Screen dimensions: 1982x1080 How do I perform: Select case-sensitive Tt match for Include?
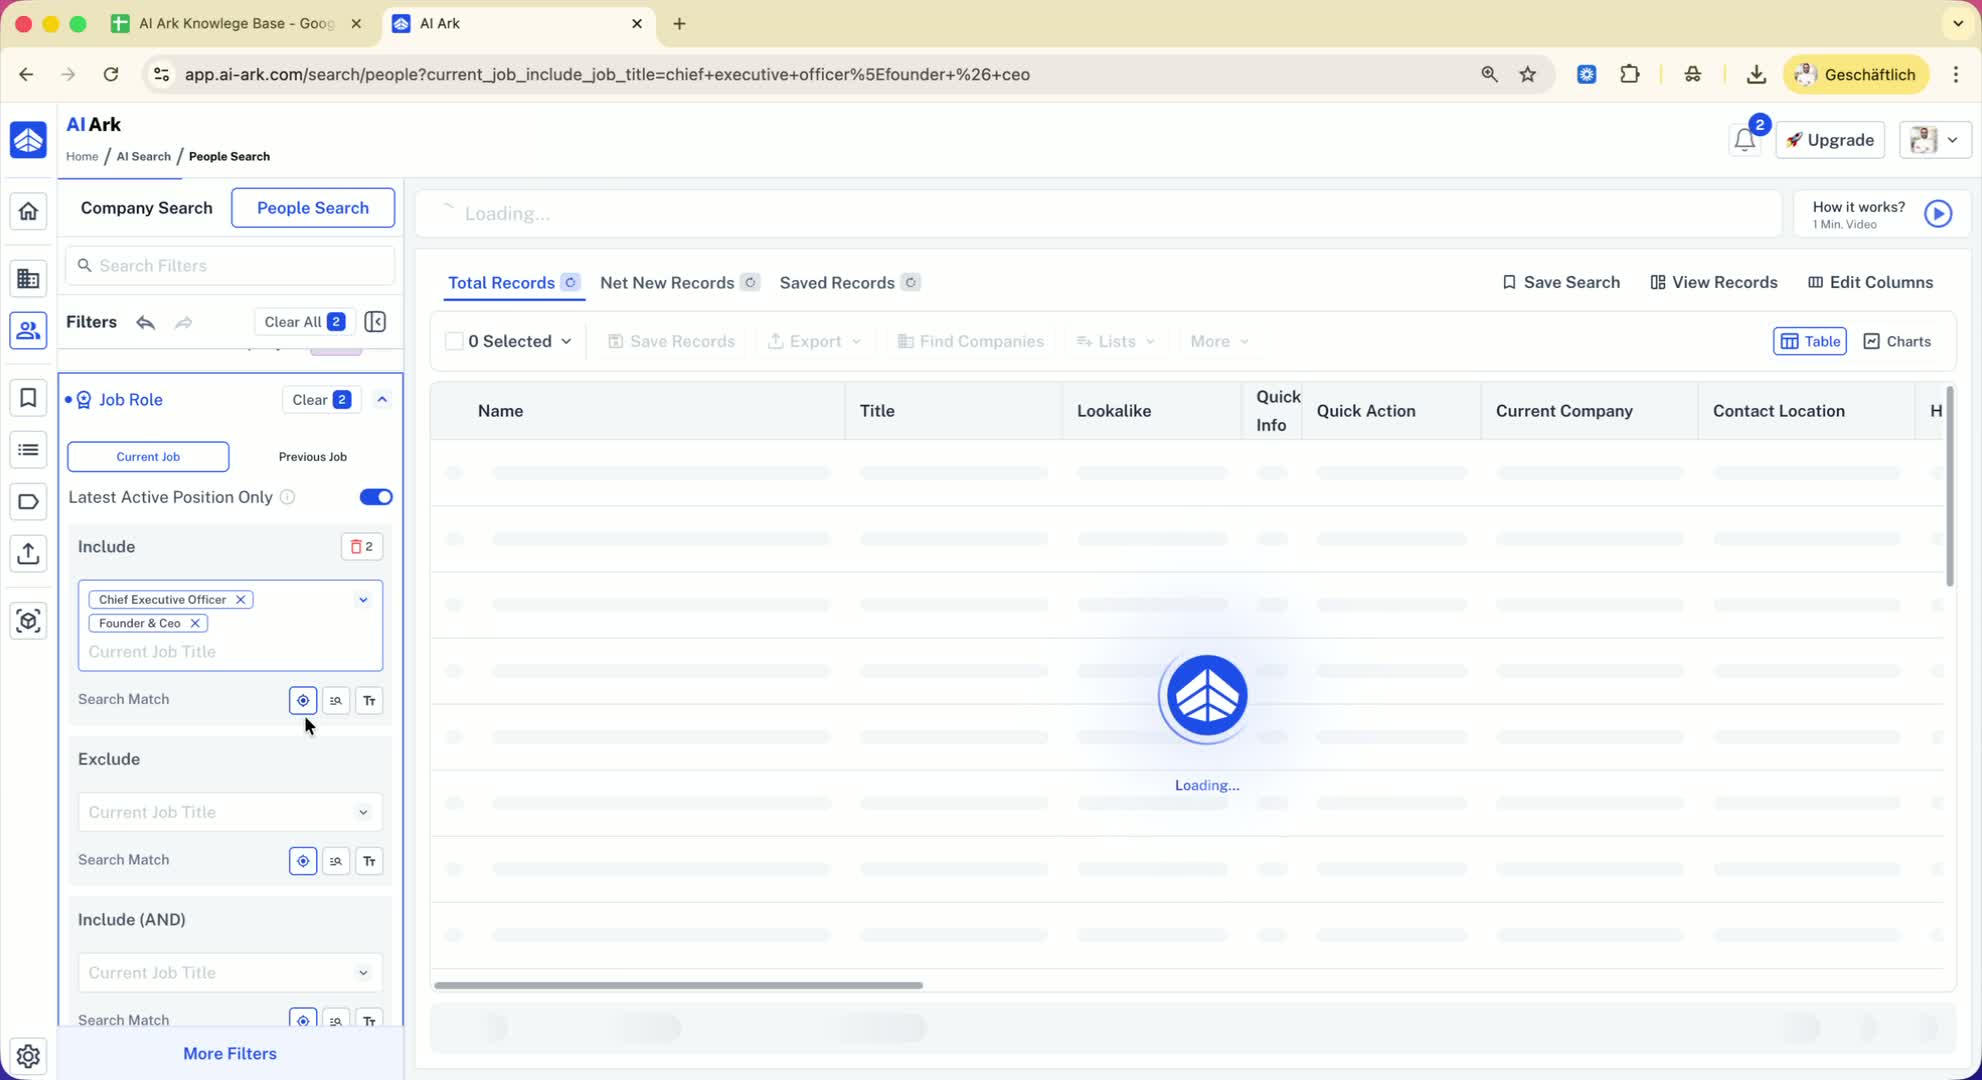[x=369, y=700]
